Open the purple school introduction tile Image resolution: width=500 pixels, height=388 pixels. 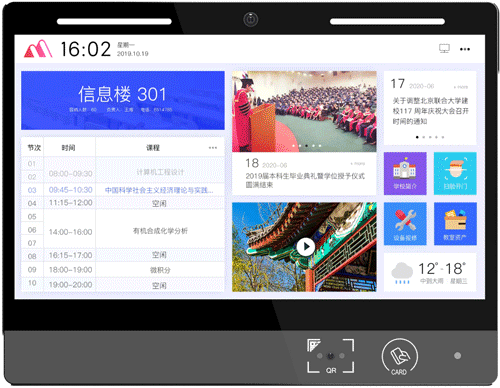pos(405,173)
